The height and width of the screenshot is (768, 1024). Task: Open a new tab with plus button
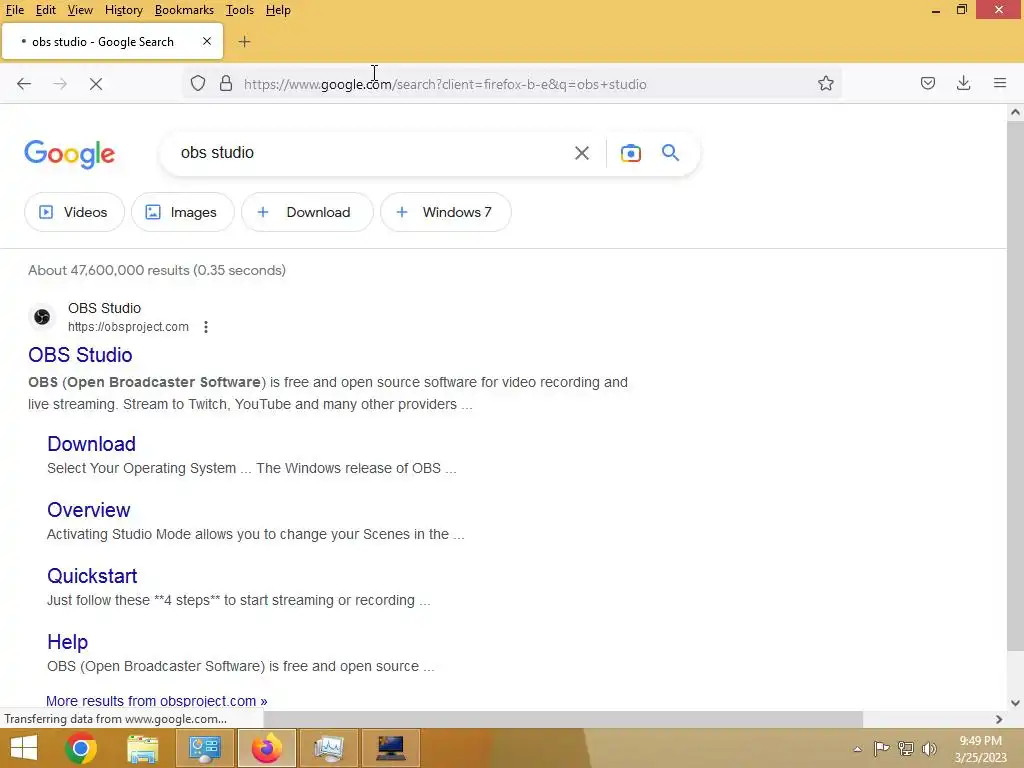244,42
